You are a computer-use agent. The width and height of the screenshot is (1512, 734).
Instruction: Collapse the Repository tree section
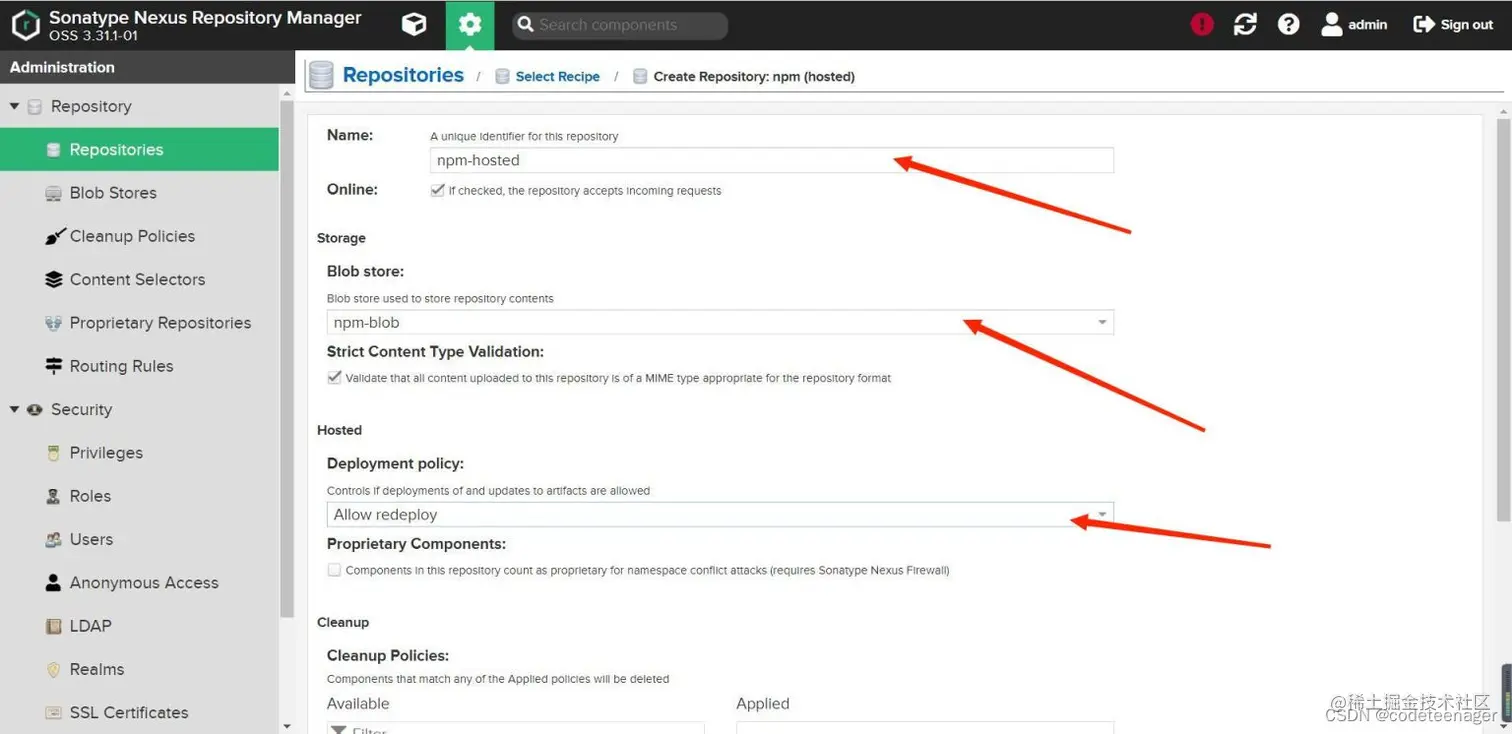(15, 106)
